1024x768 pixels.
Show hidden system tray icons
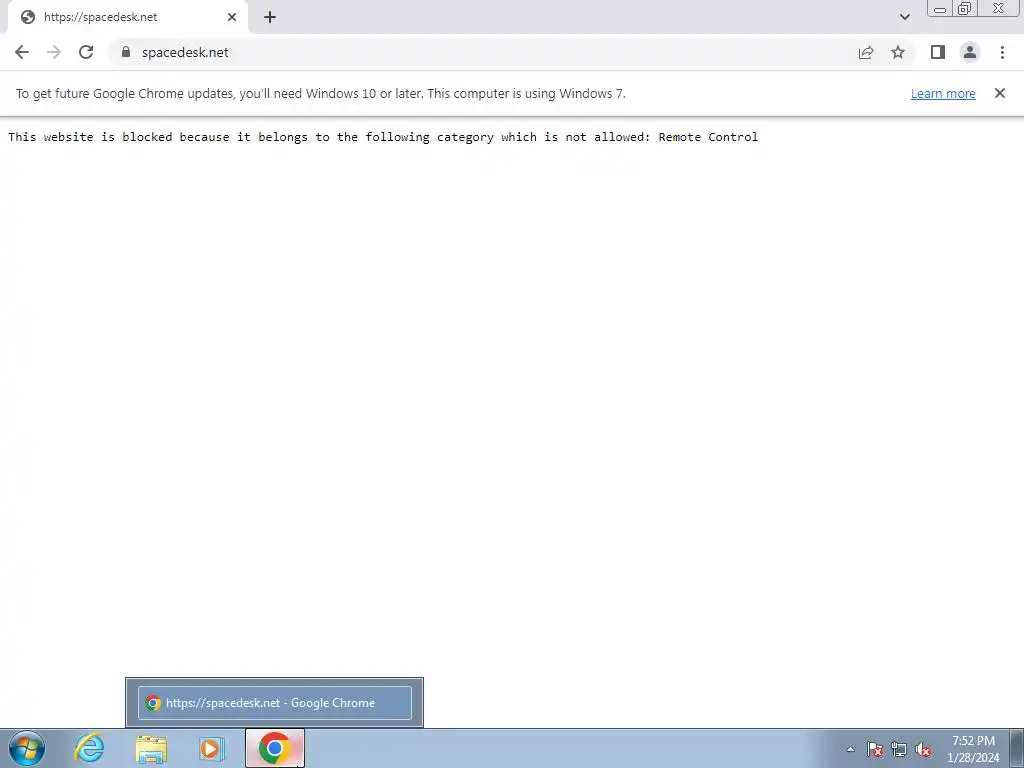point(850,749)
